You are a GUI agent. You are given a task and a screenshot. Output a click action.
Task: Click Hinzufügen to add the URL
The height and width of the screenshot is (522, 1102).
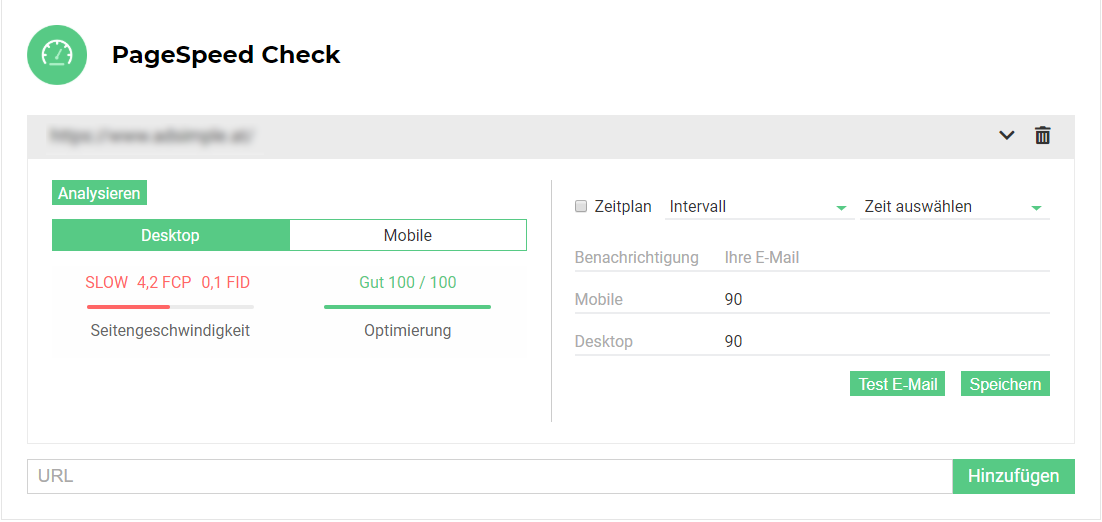[x=1013, y=476]
